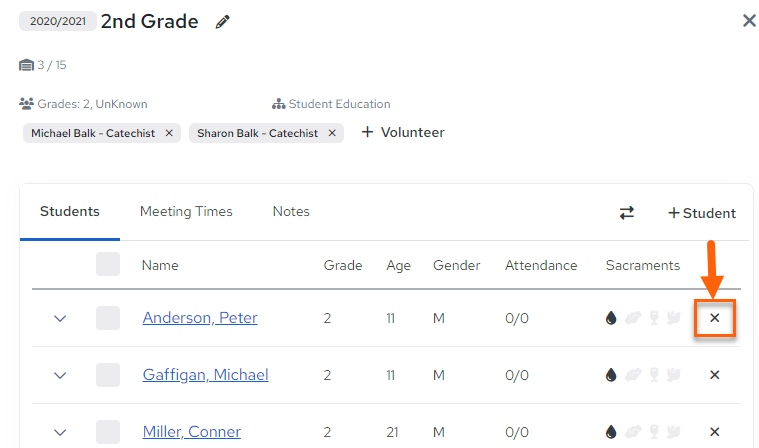Expand Anderson, Peter row details

pos(60,318)
